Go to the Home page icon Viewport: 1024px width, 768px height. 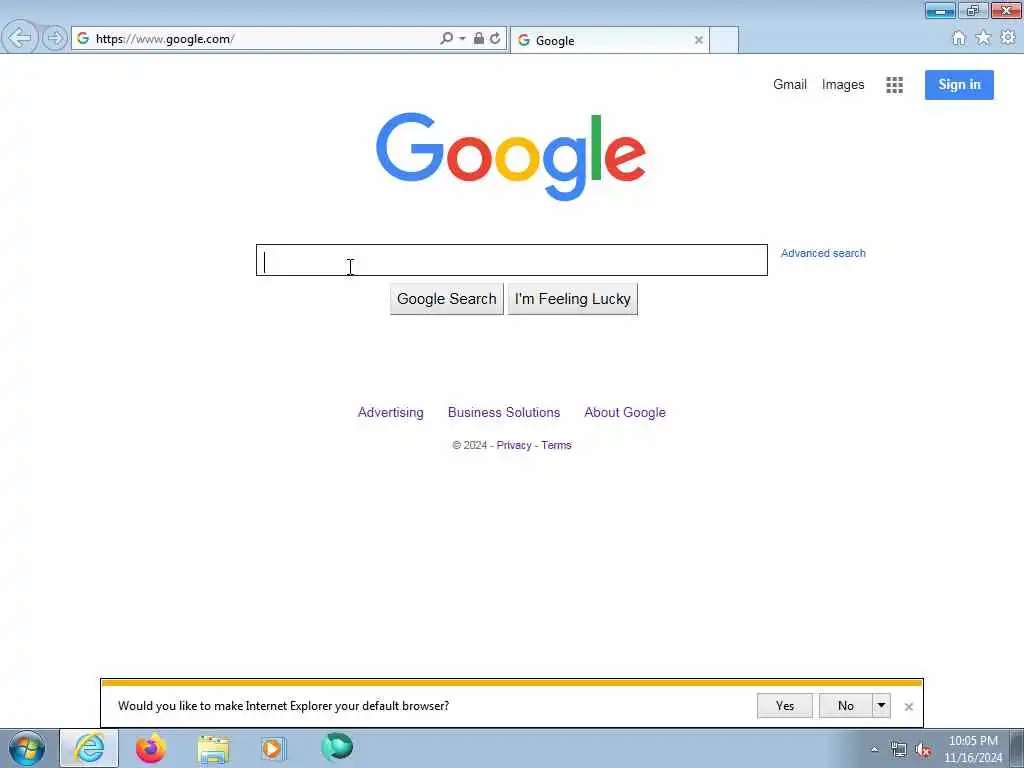coord(958,38)
